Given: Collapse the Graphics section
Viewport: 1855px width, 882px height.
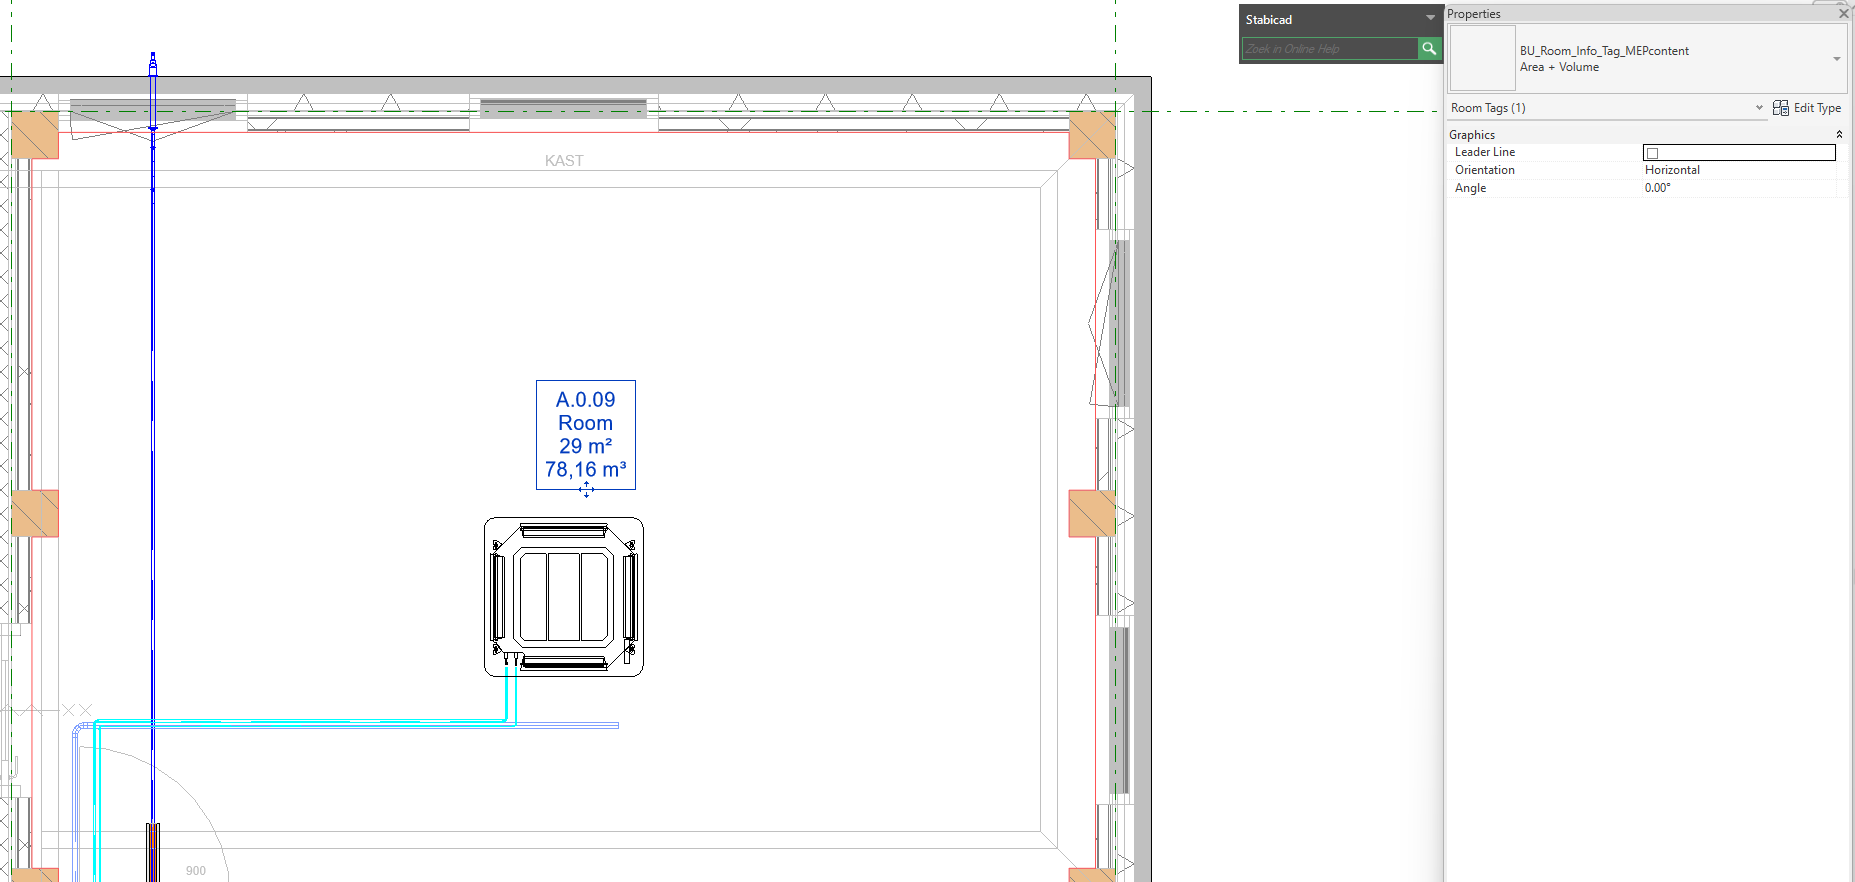Looking at the screenshot, I should tap(1839, 134).
